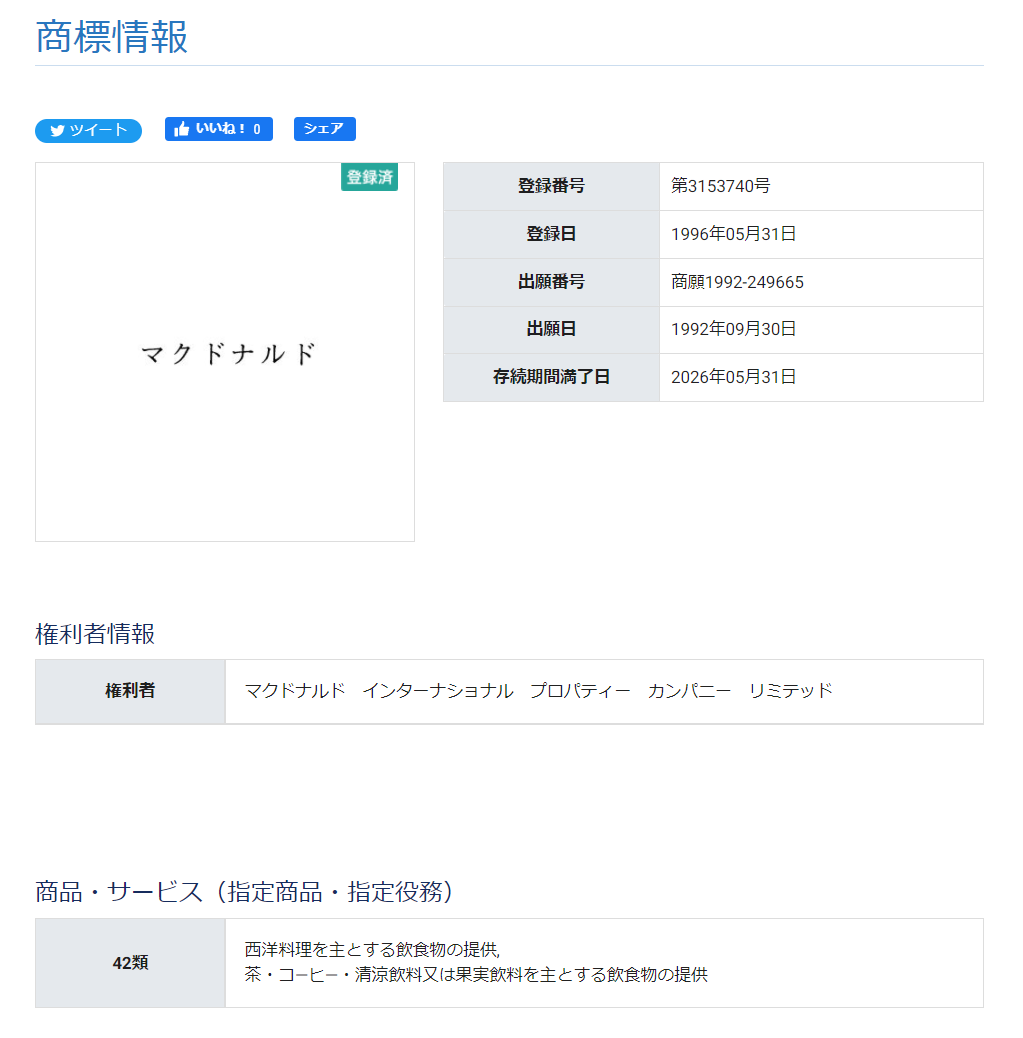Click the 登録番号 header cell
The width and height of the screenshot is (1023, 1038).
552,187
